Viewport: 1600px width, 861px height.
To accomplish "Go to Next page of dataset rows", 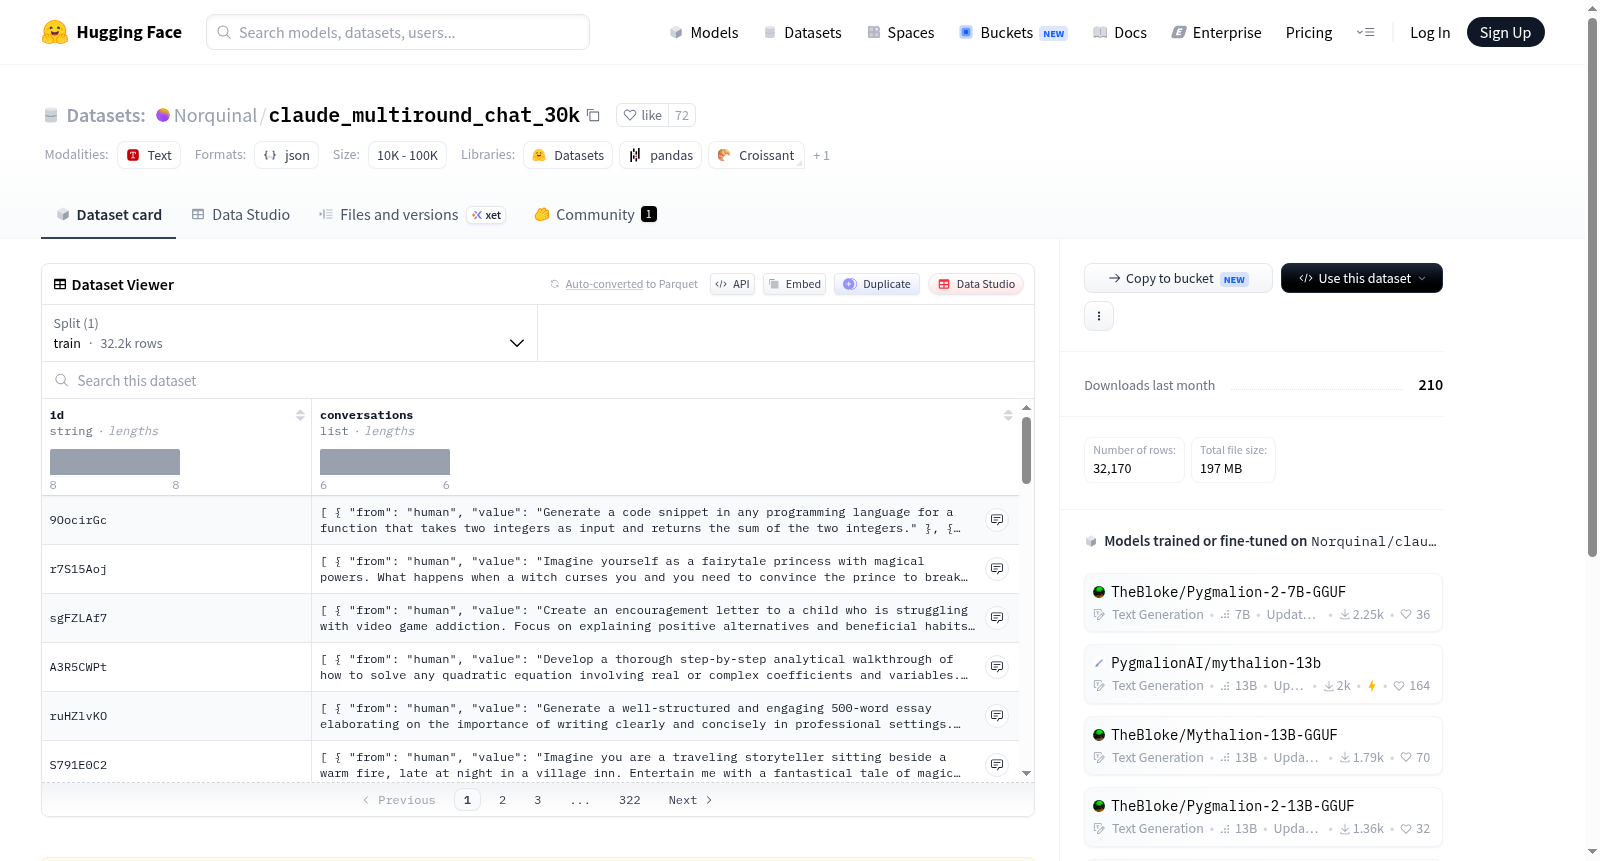I will (690, 800).
